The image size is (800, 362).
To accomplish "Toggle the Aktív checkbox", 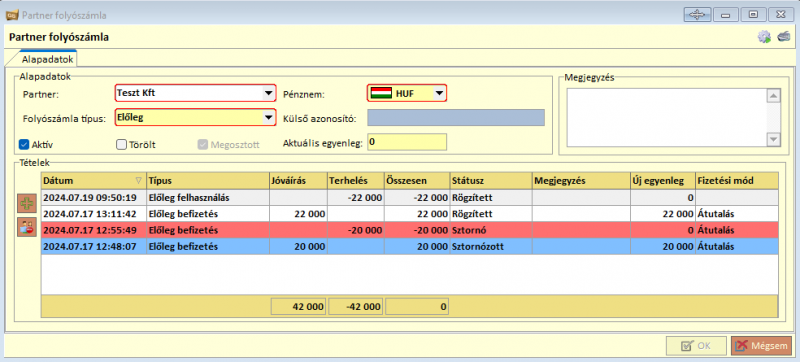I will pos(23,144).
